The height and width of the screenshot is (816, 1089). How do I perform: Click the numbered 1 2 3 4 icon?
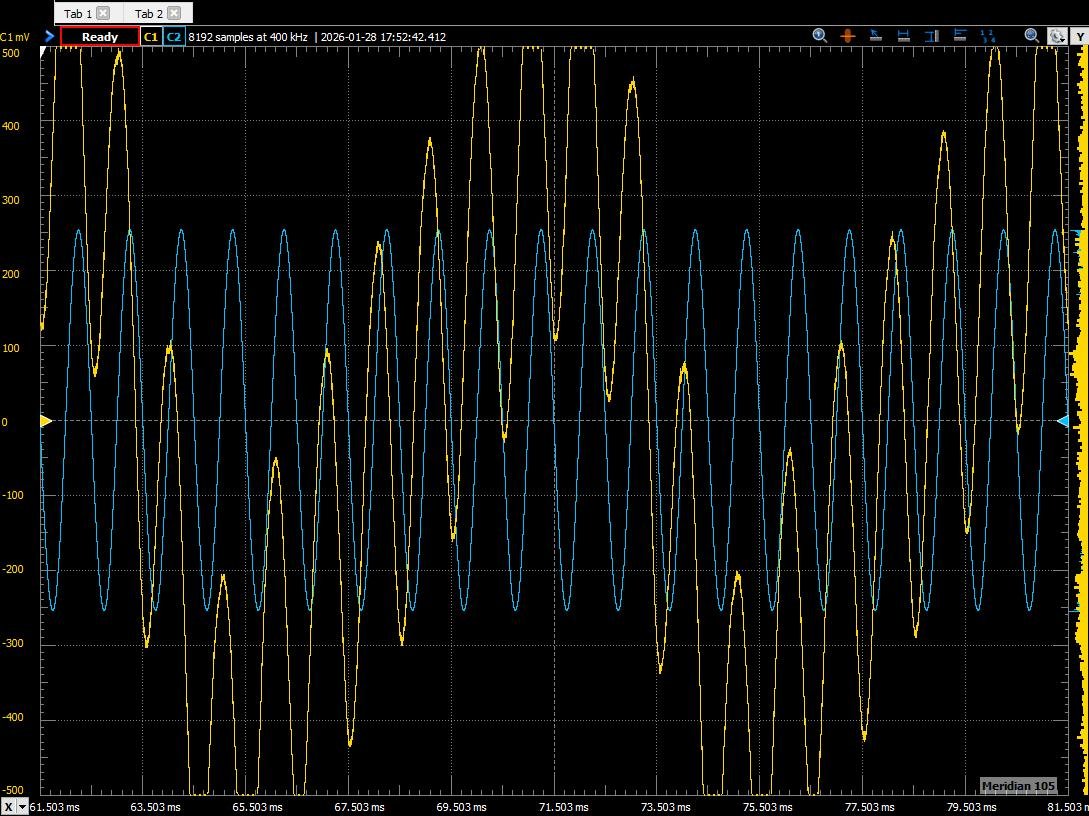[x=988, y=36]
